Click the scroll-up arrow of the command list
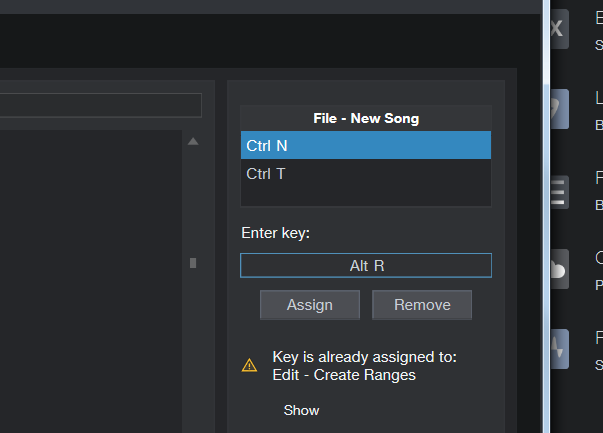 [193, 142]
